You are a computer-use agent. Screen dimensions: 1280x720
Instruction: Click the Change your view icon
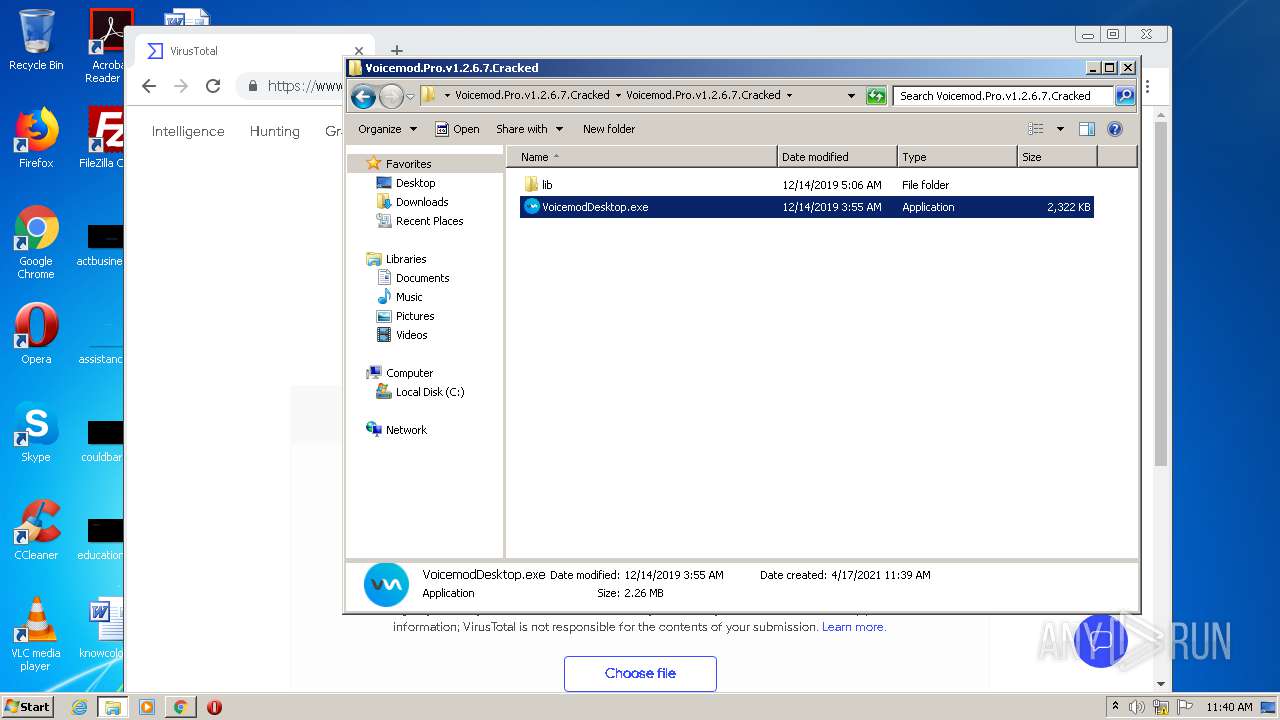tap(1036, 129)
